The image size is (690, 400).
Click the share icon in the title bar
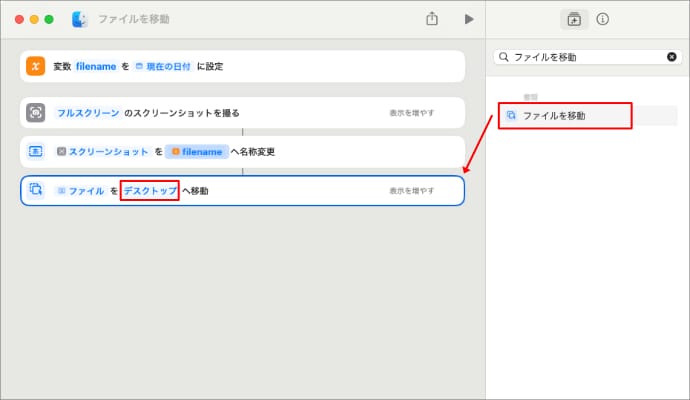[432, 19]
